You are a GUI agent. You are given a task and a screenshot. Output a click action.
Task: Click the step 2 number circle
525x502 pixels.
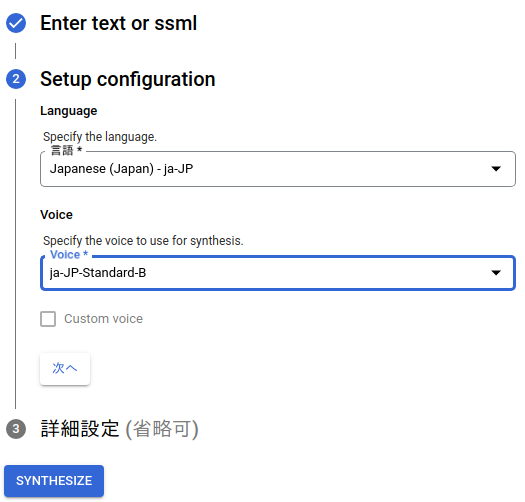pyautogui.click(x=16, y=79)
